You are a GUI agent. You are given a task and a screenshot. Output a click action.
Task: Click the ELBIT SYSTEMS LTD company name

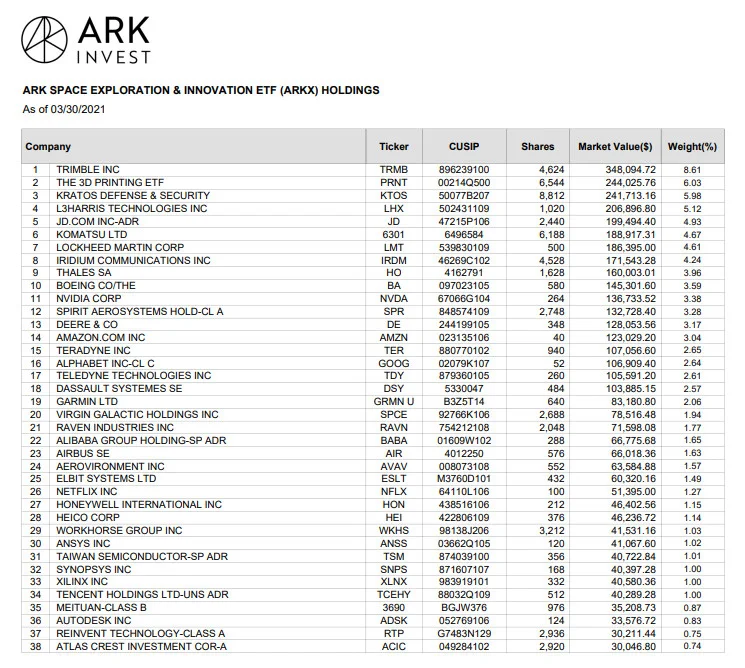pyautogui.click(x=106, y=478)
